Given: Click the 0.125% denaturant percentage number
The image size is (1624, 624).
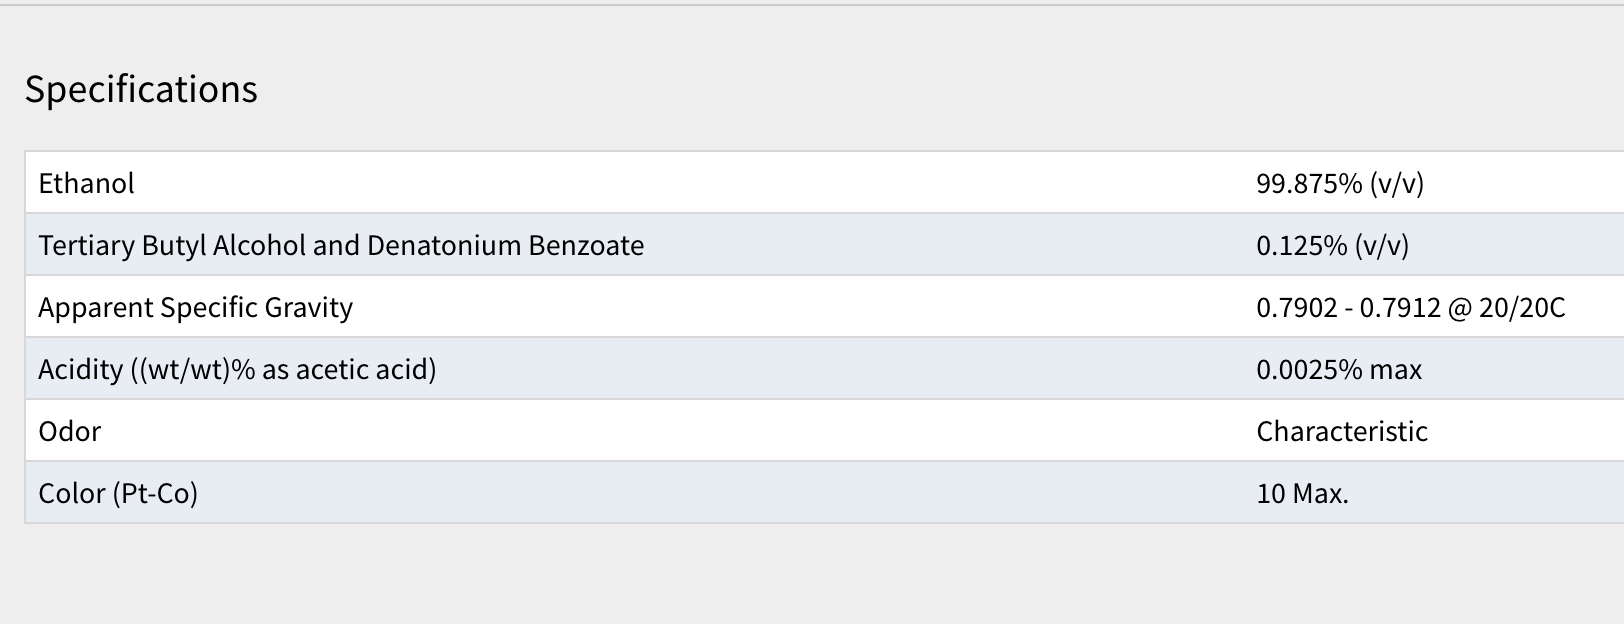Looking at the screenshot, I should [1302, 245].
